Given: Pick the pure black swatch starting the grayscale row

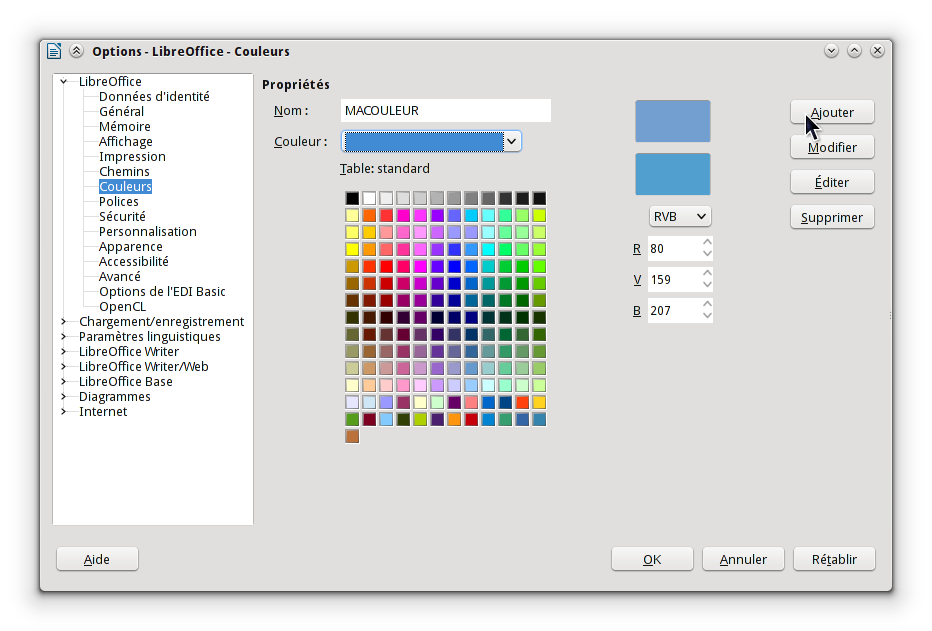Looking at the screenshot, I should (x=352, y=198).
